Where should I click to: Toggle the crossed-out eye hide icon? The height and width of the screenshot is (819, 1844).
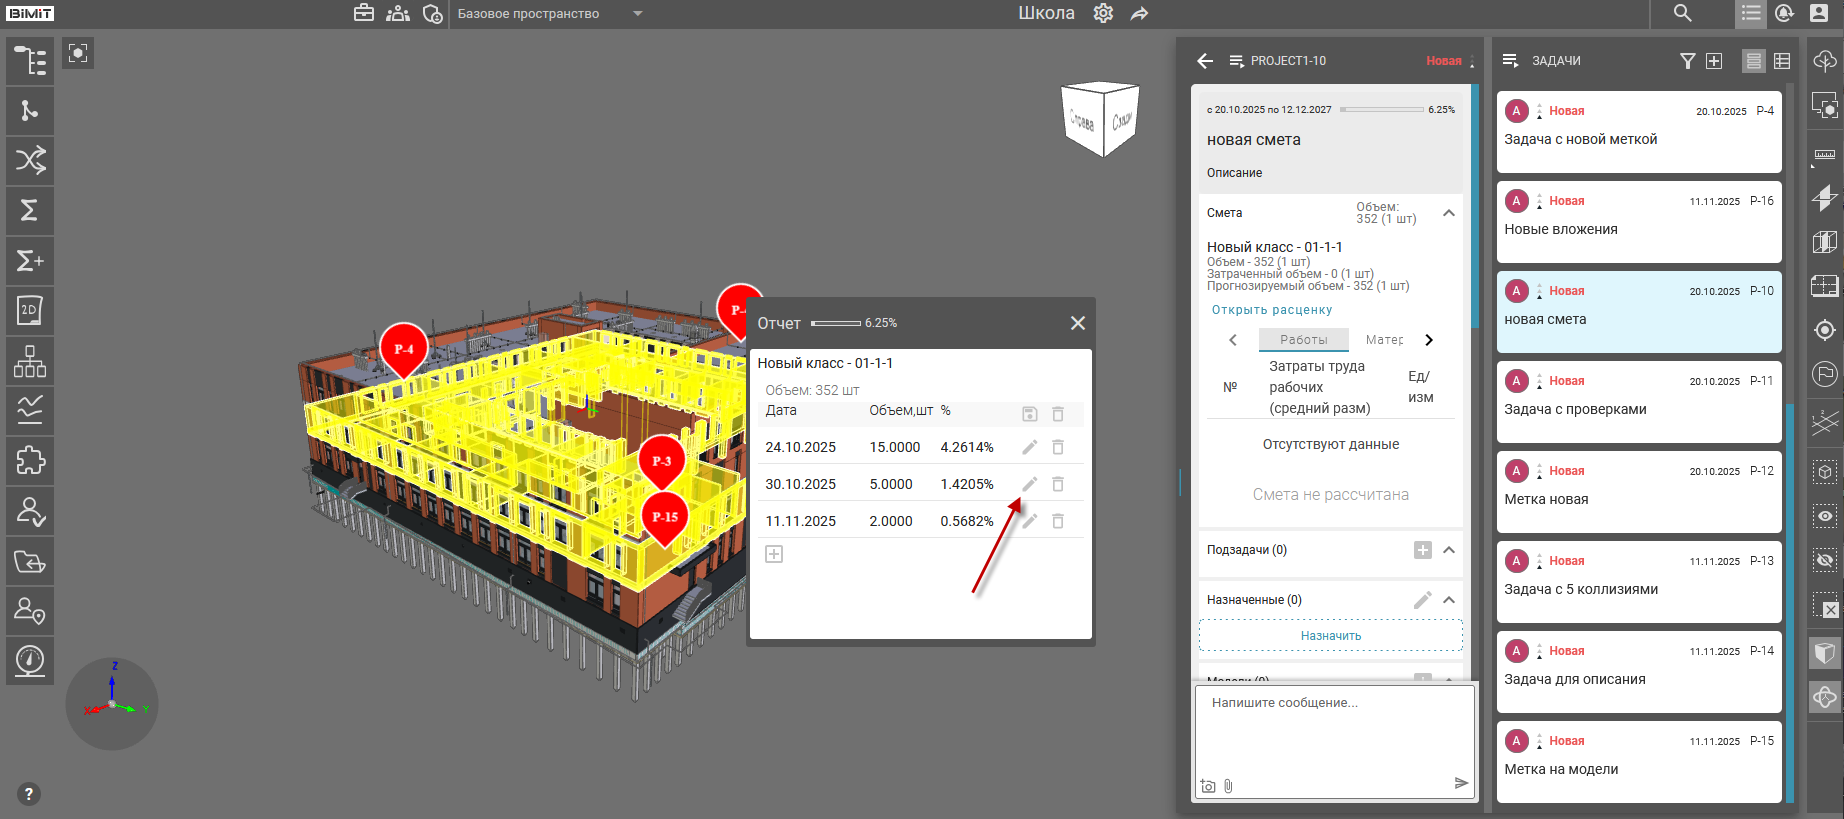(1825, 561)
